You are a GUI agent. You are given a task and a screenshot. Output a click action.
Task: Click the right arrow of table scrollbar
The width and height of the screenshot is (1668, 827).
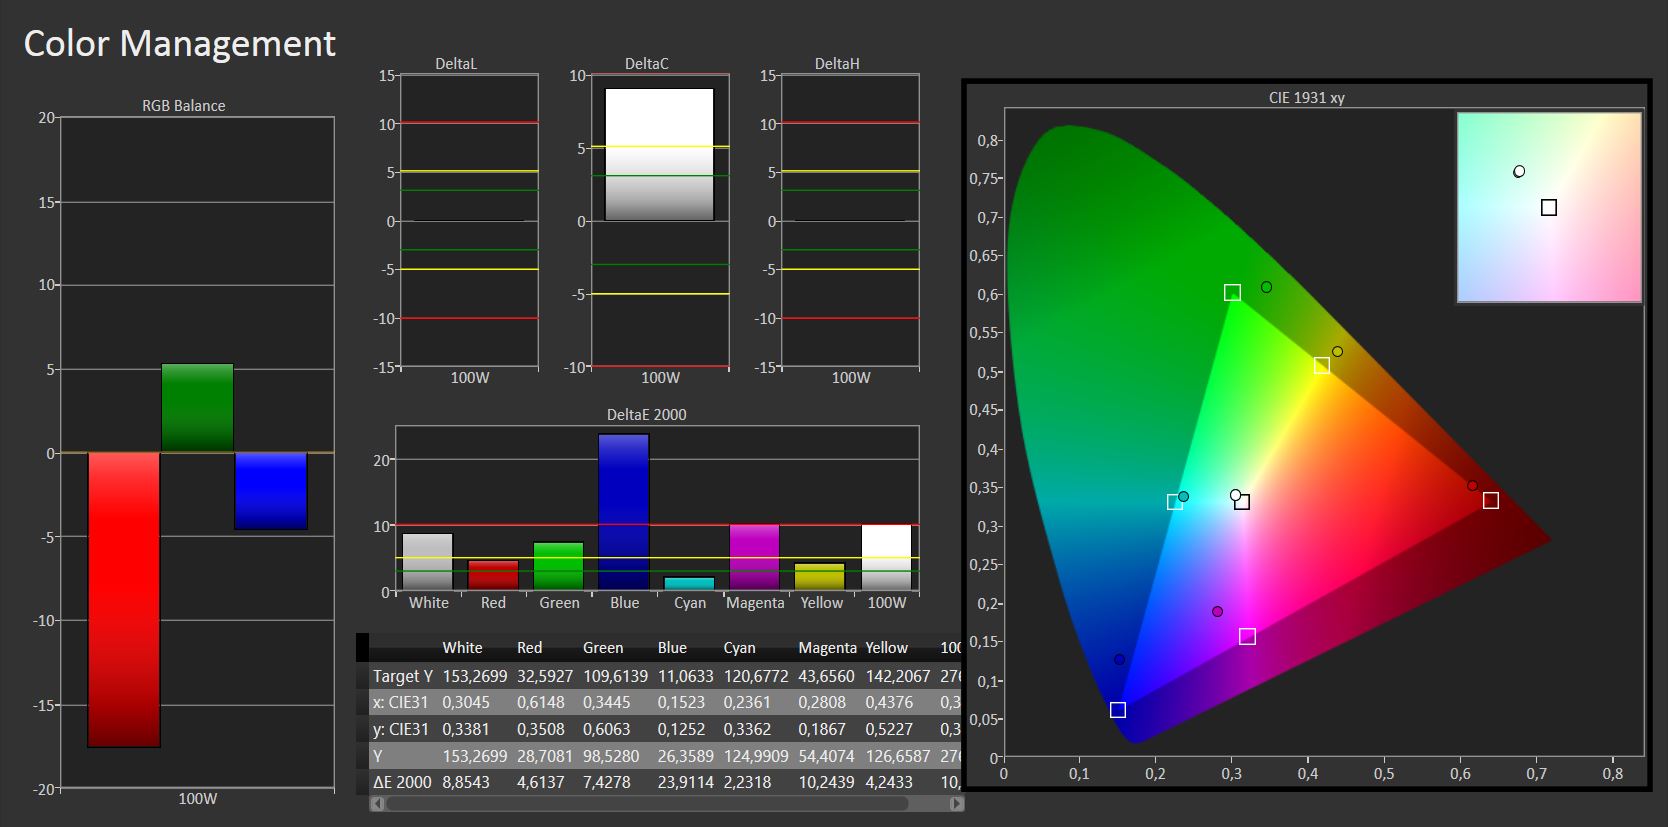(x=957, y=803)
